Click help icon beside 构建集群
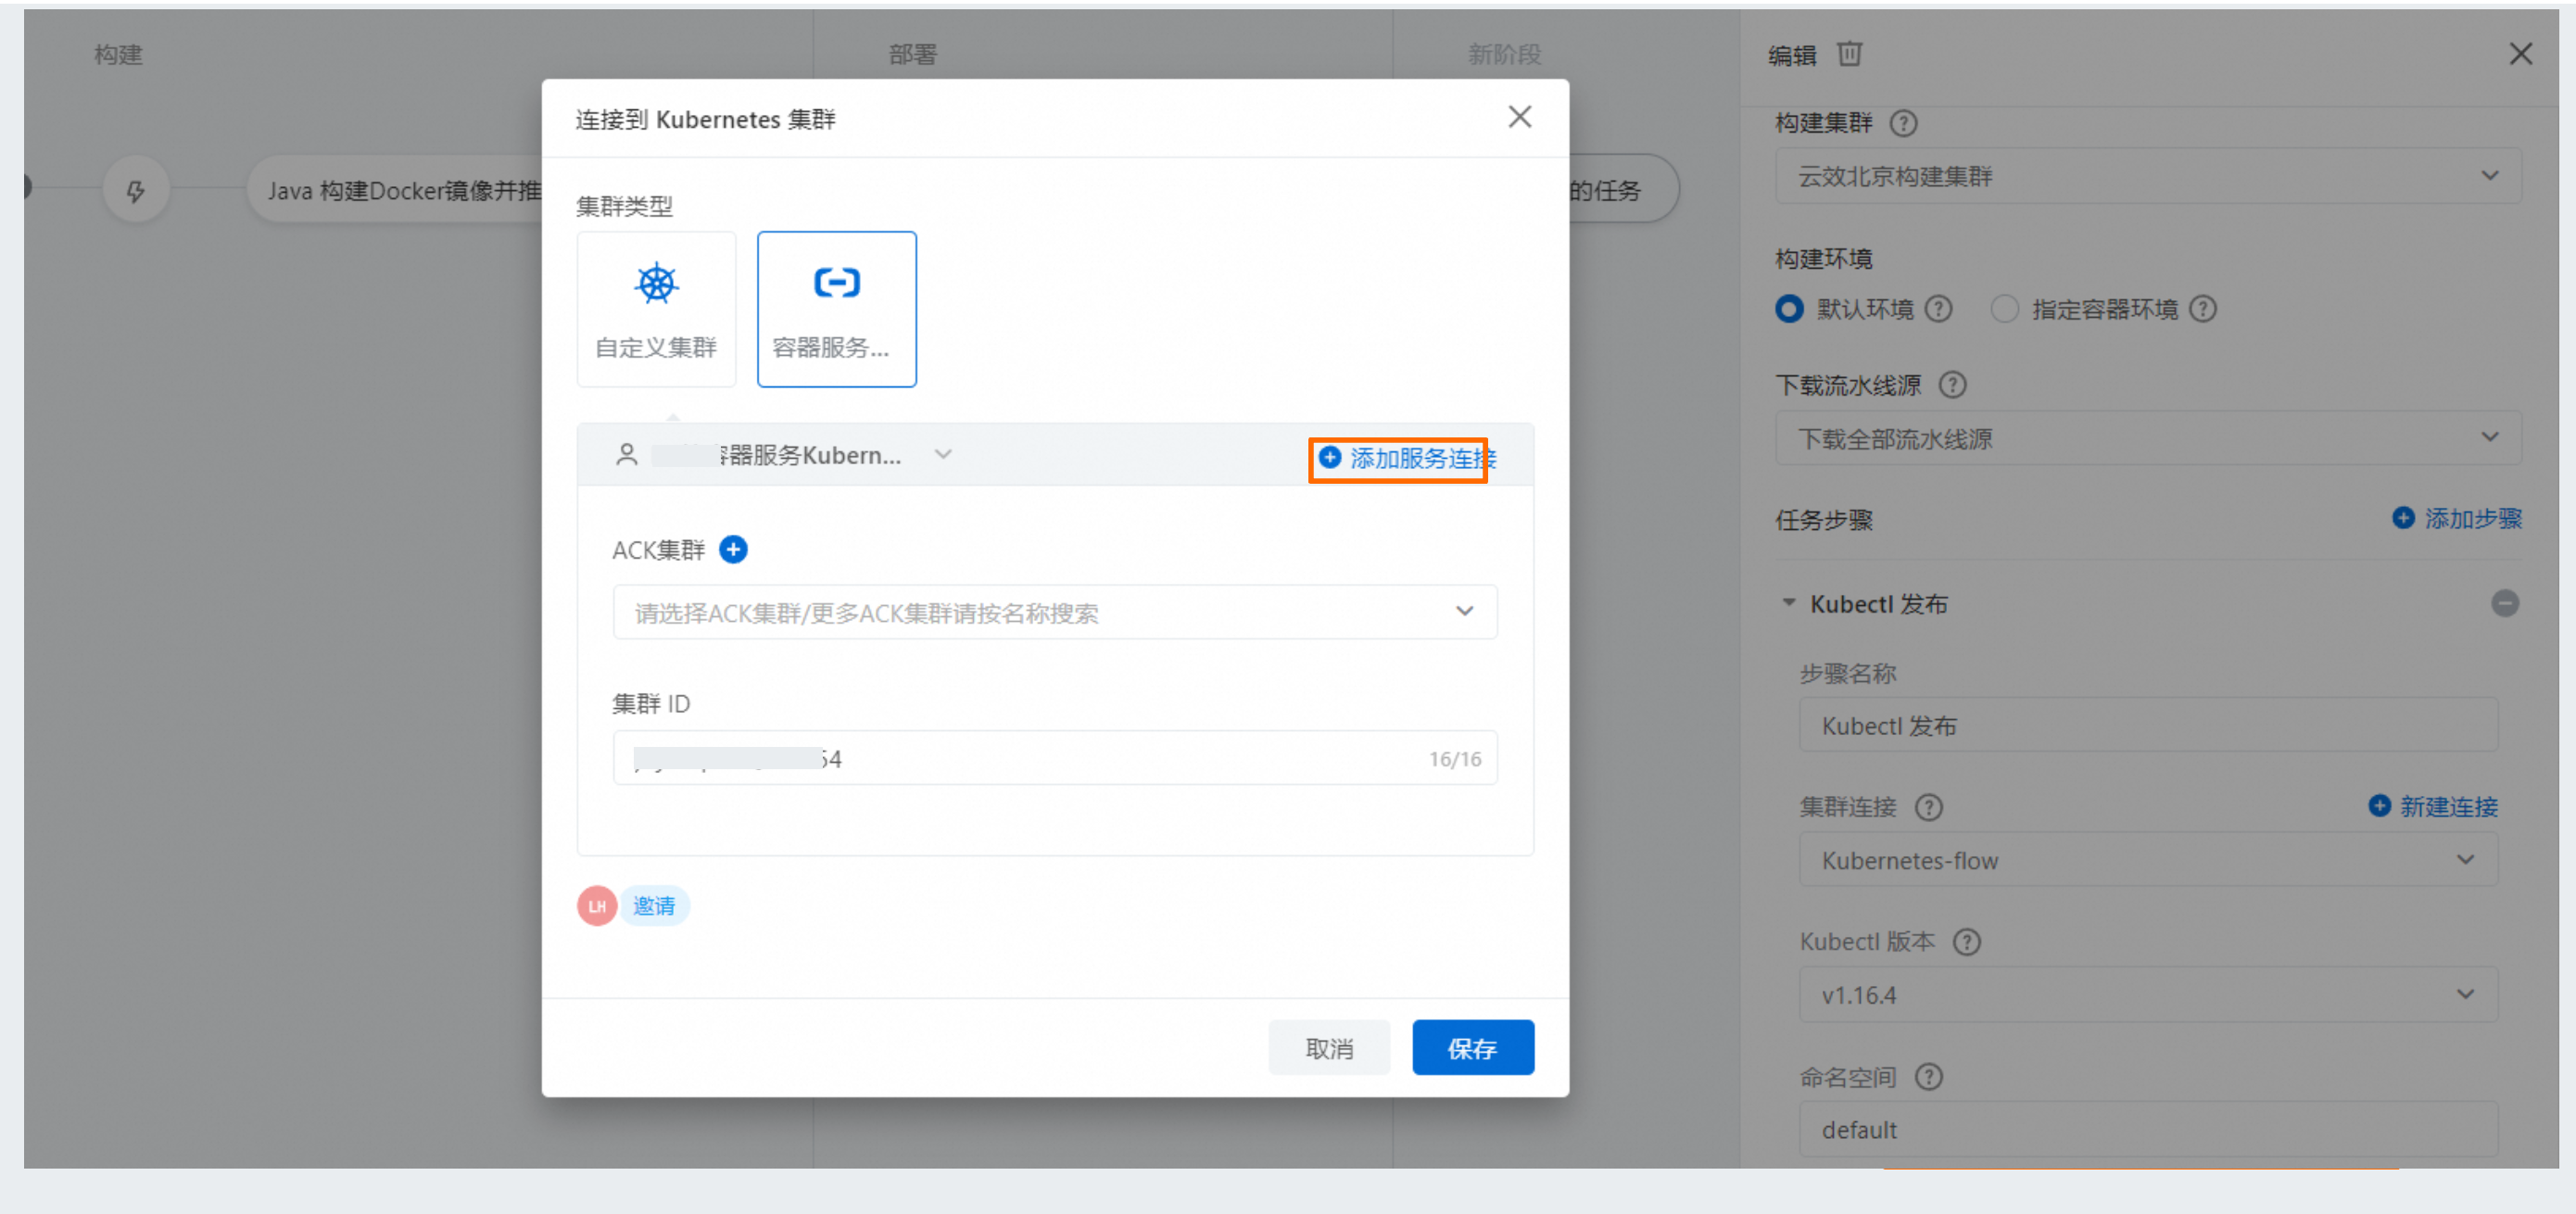This screenshot has width=2576, height=1214. tap(1902, 123)
